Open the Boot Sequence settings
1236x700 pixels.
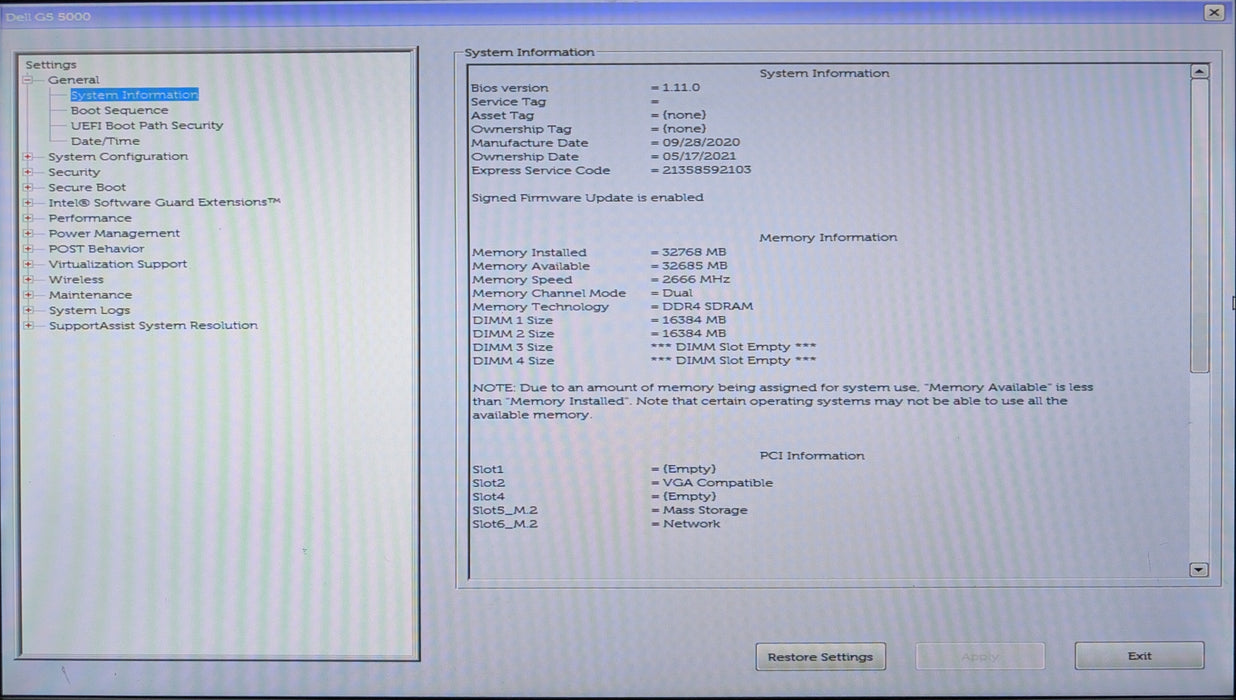[119, 110]
